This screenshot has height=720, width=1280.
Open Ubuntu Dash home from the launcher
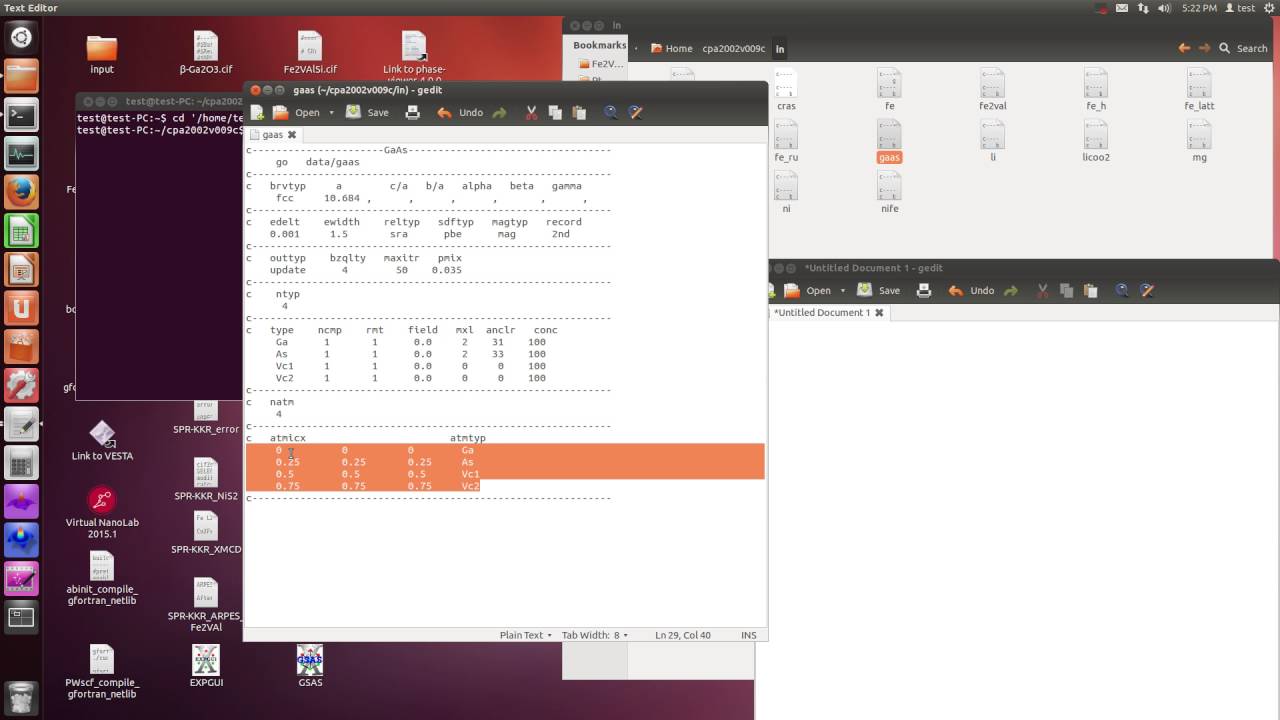(21, 38)
